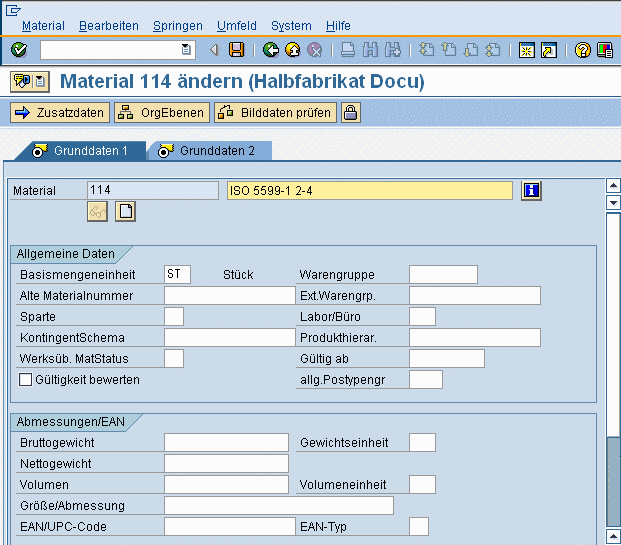
Task: Open Help with the question mark icon
Action: (x=583, y=50)
